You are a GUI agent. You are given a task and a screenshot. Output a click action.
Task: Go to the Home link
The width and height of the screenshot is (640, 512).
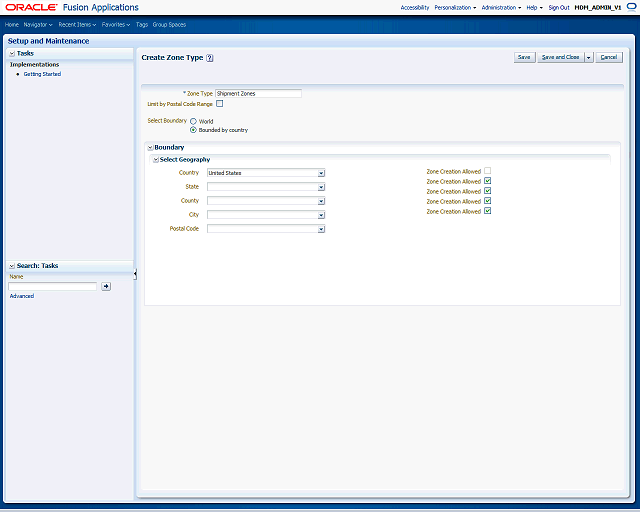pyautogui.click(x=11, y=25)
